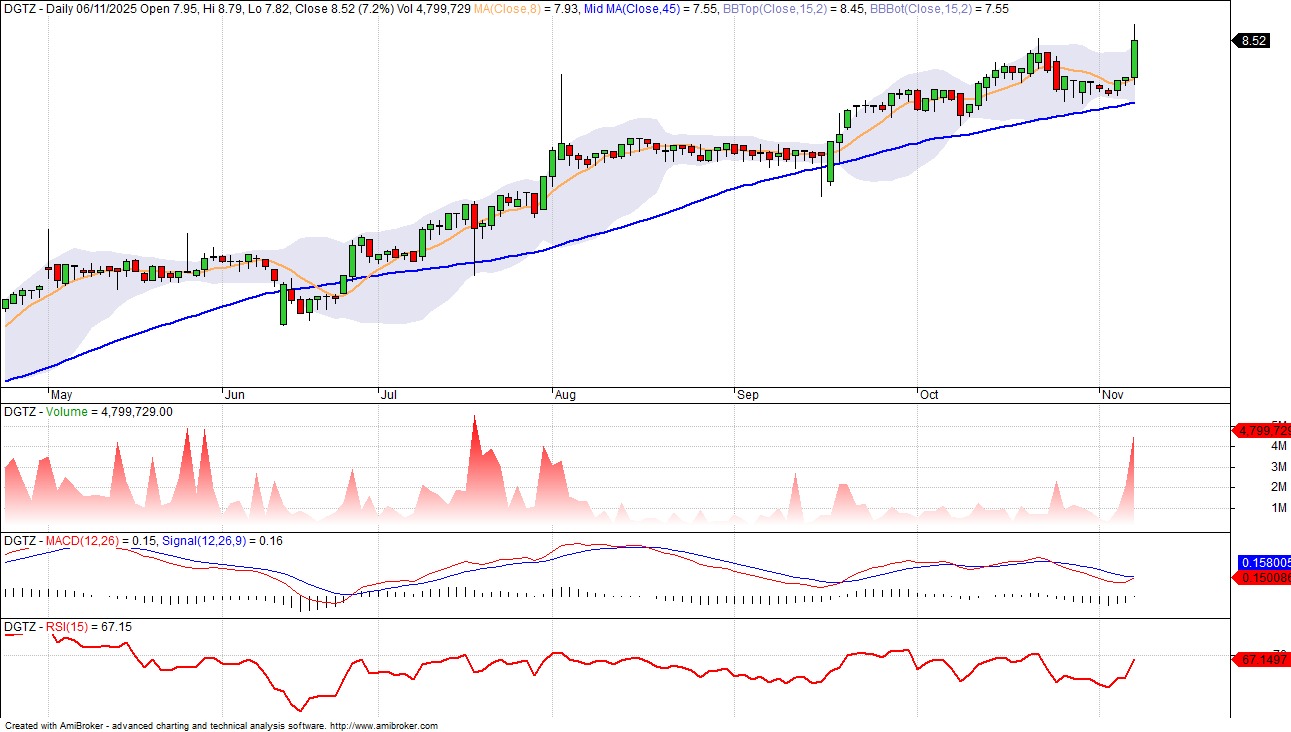
Task: Select the Oct marker on date axis
Action: click(929, 395)
